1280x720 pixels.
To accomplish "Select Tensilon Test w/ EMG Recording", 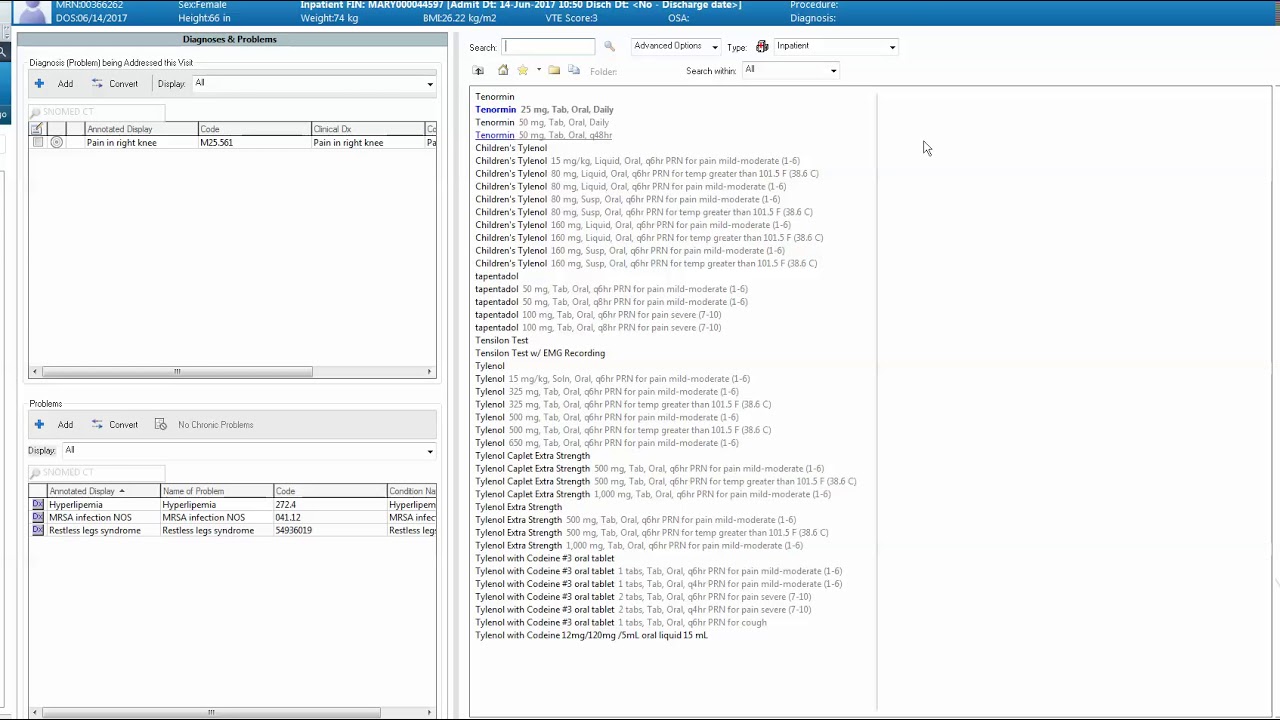I will coord(540,353).
